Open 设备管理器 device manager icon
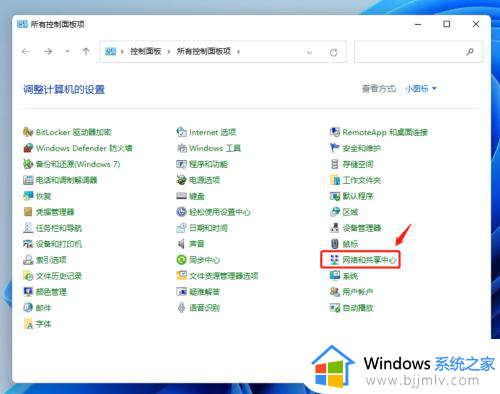Screen dimensions: 500x394 pyautogui.click(x=335, y=228)
